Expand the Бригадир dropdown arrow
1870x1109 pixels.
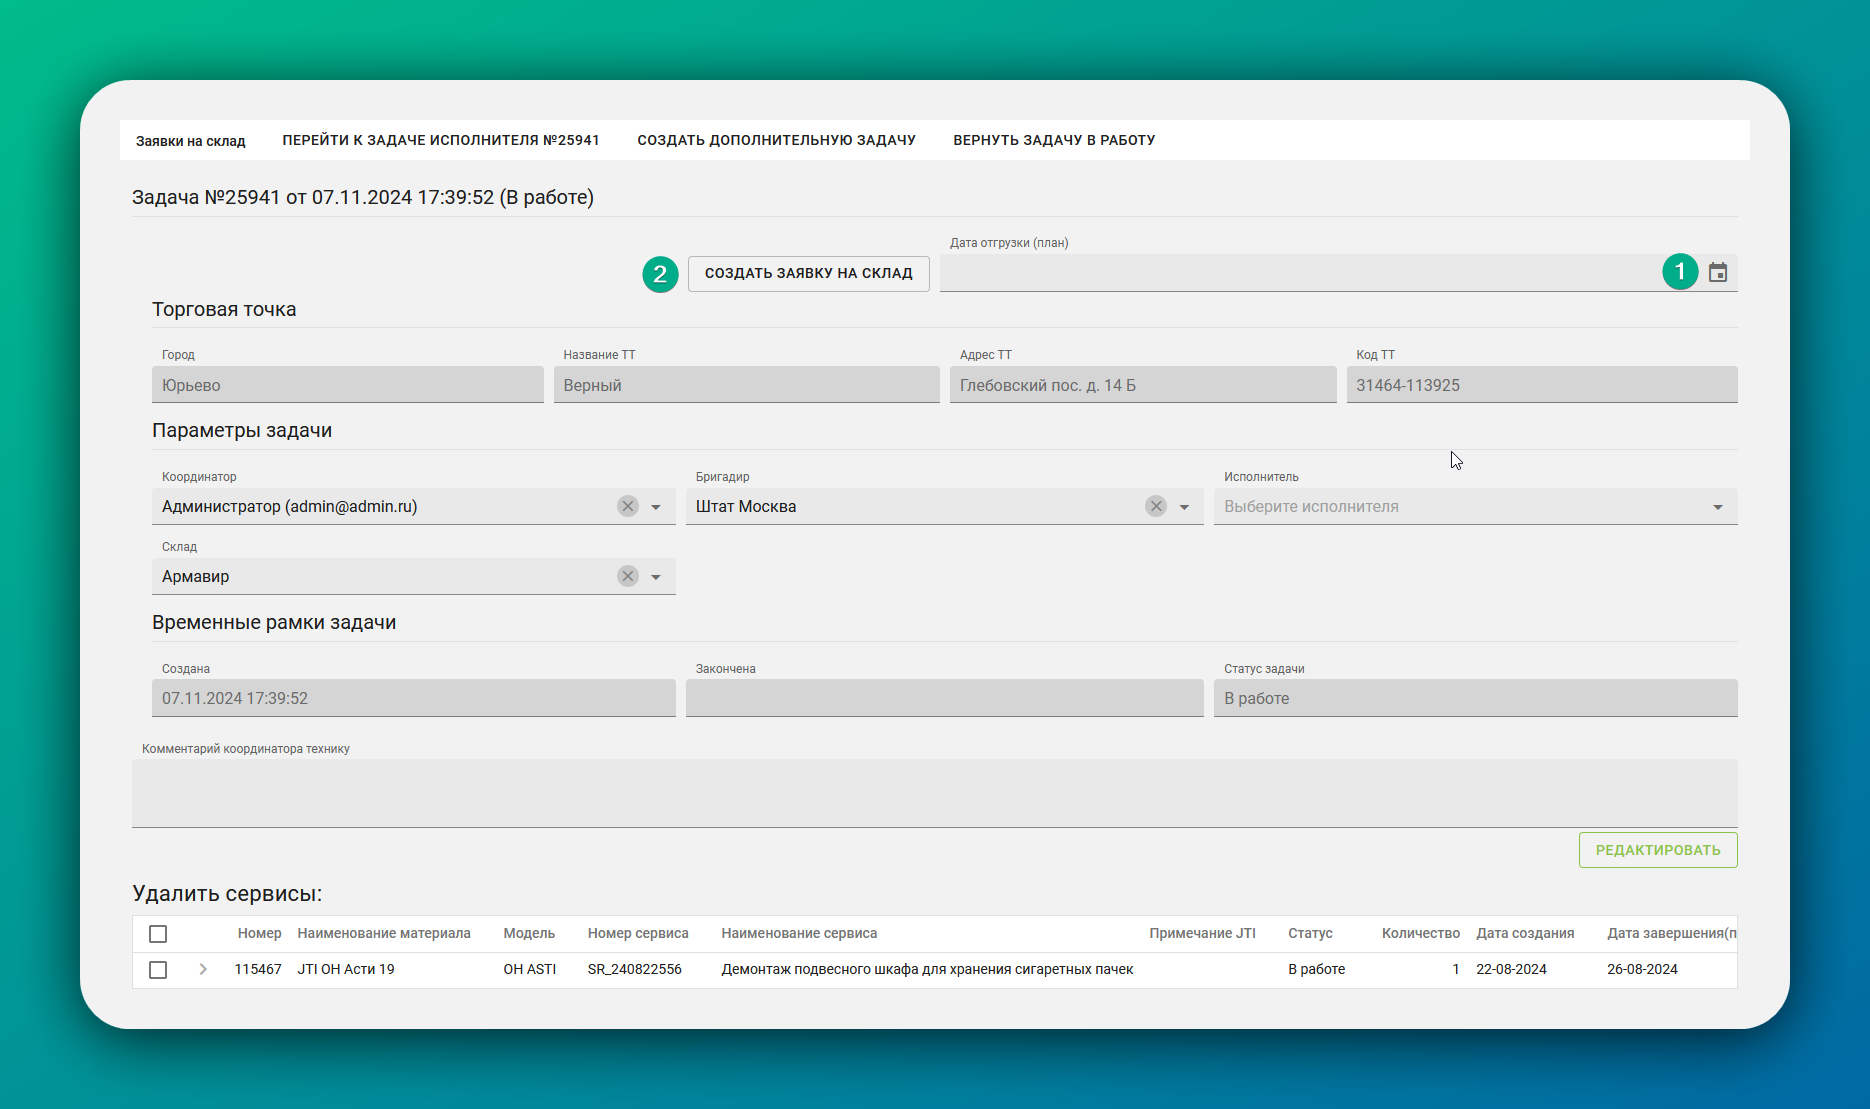click(1184, 507)
